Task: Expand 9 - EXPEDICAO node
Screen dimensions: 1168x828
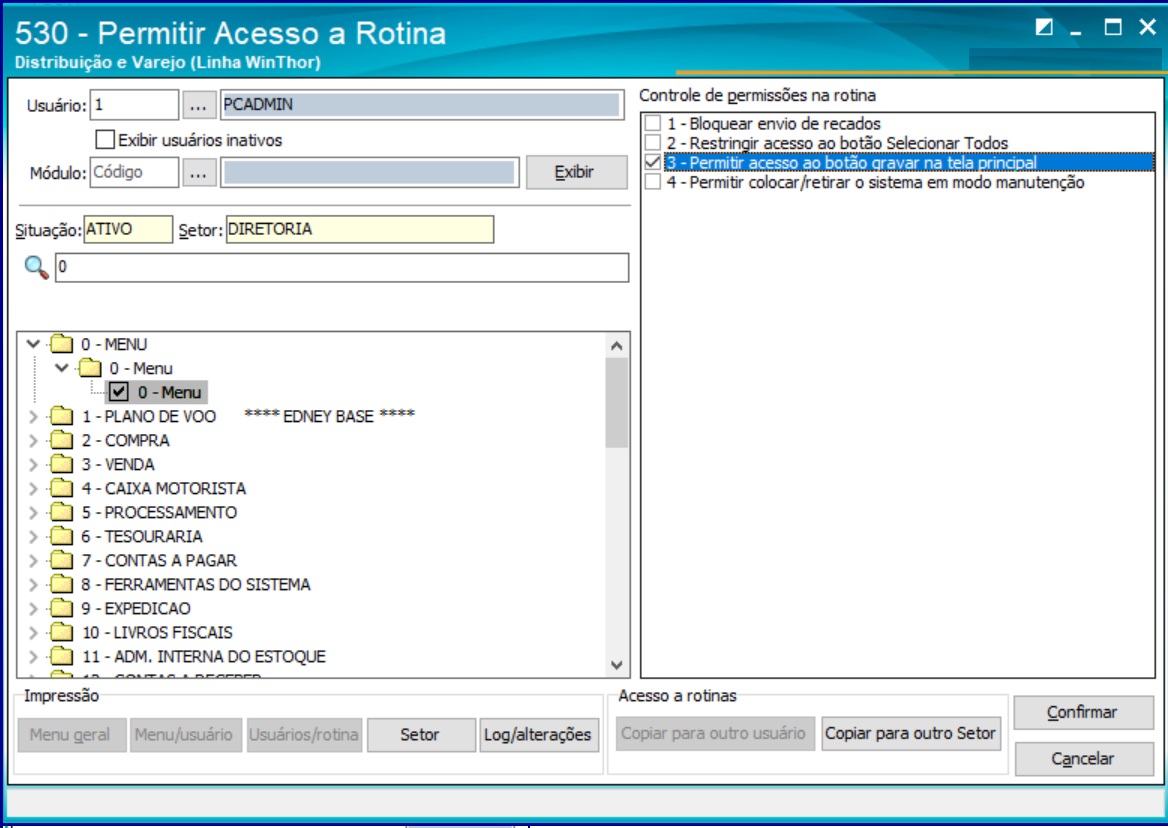Action: [33, 608]
